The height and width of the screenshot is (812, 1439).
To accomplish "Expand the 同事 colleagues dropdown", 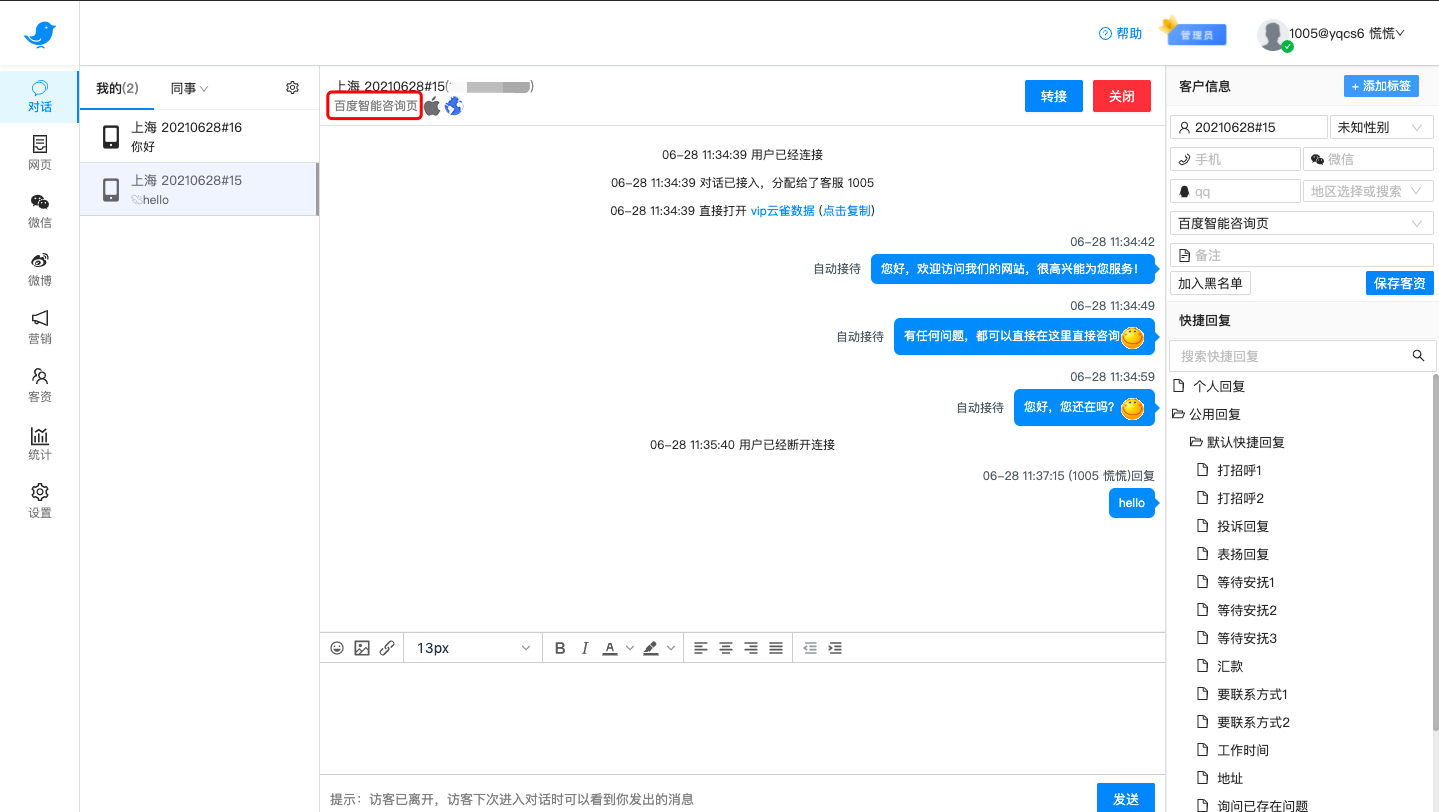I will pyautogui.click(x=189, y=87).
